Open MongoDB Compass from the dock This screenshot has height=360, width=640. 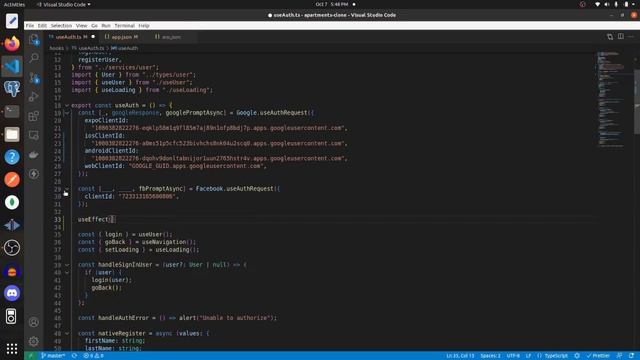pos(12,202)
